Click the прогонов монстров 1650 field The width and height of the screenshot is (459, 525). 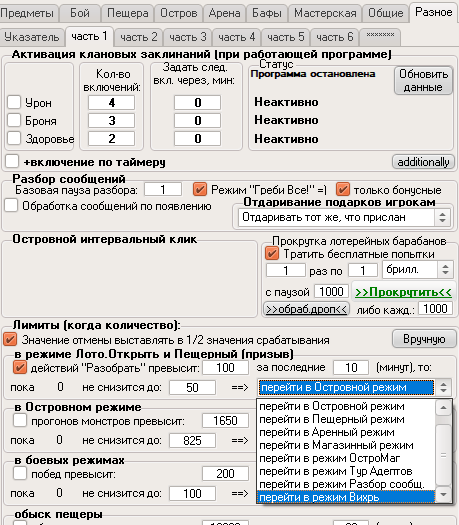[x=225, y=421]
